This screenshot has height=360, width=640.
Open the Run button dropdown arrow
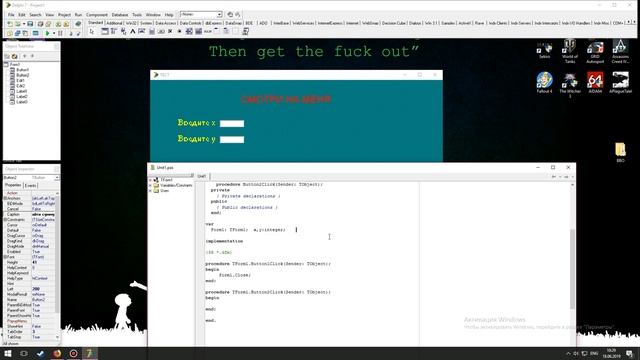coord(53,33)
